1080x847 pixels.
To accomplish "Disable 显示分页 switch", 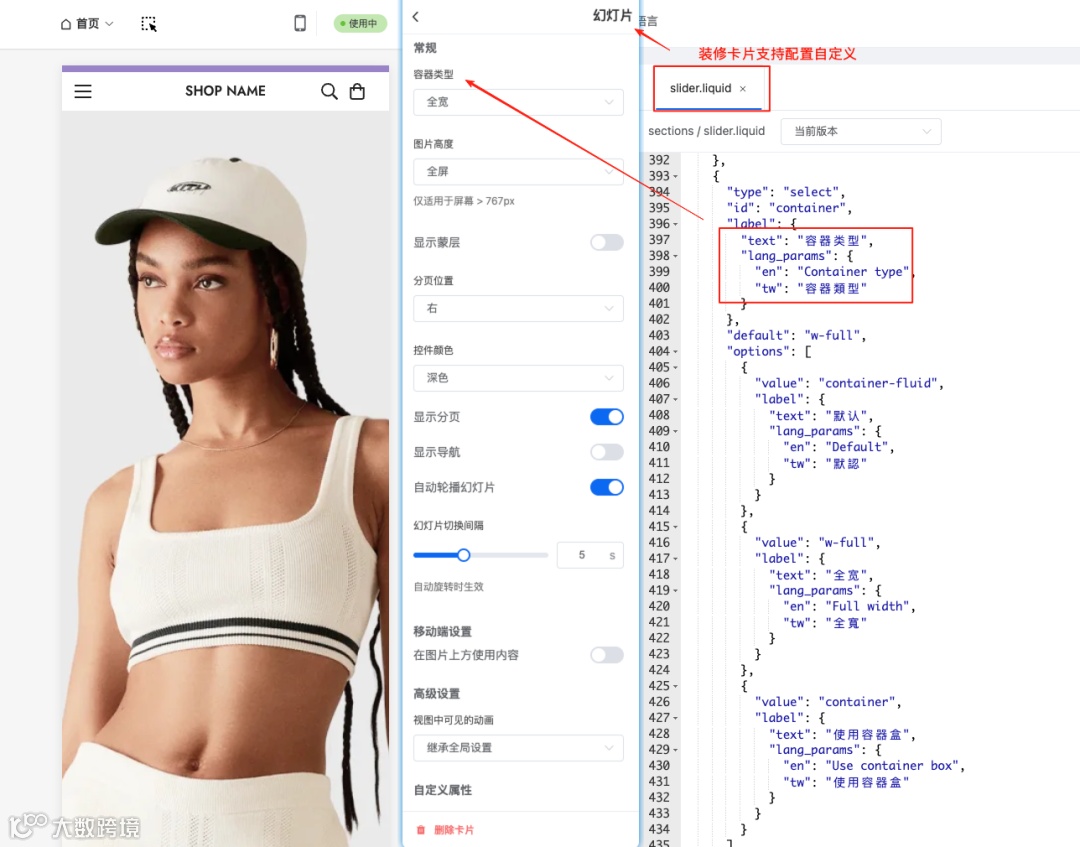I will point(607,417).
